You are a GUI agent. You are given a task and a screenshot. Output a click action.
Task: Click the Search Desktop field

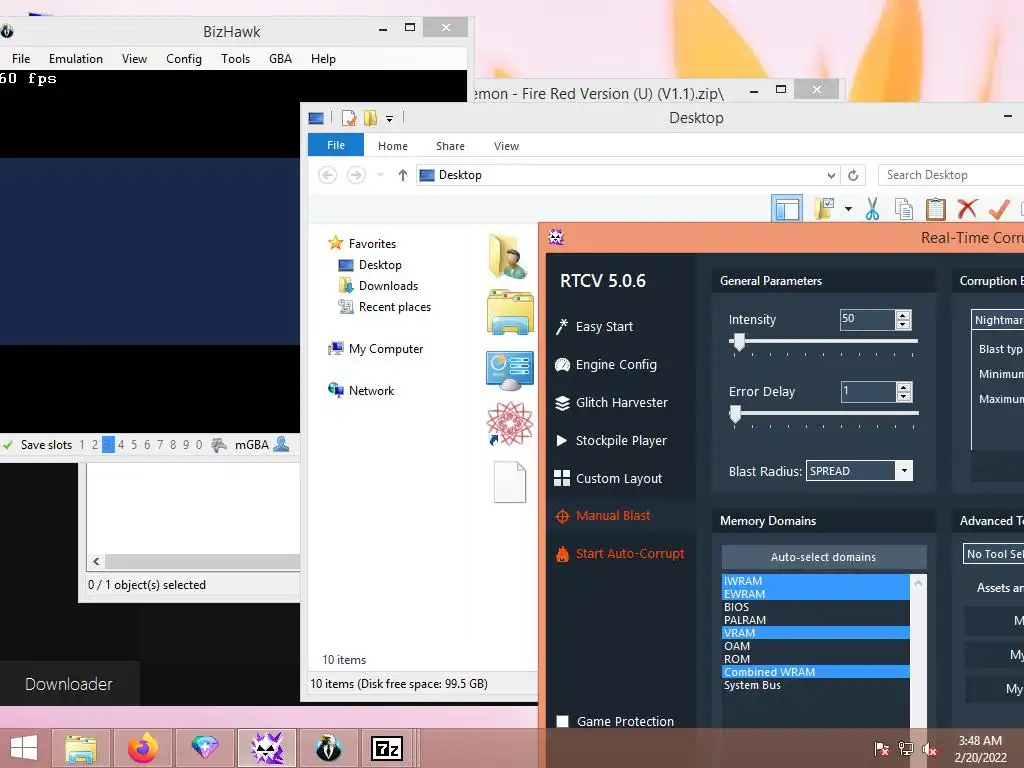(951, 175)
